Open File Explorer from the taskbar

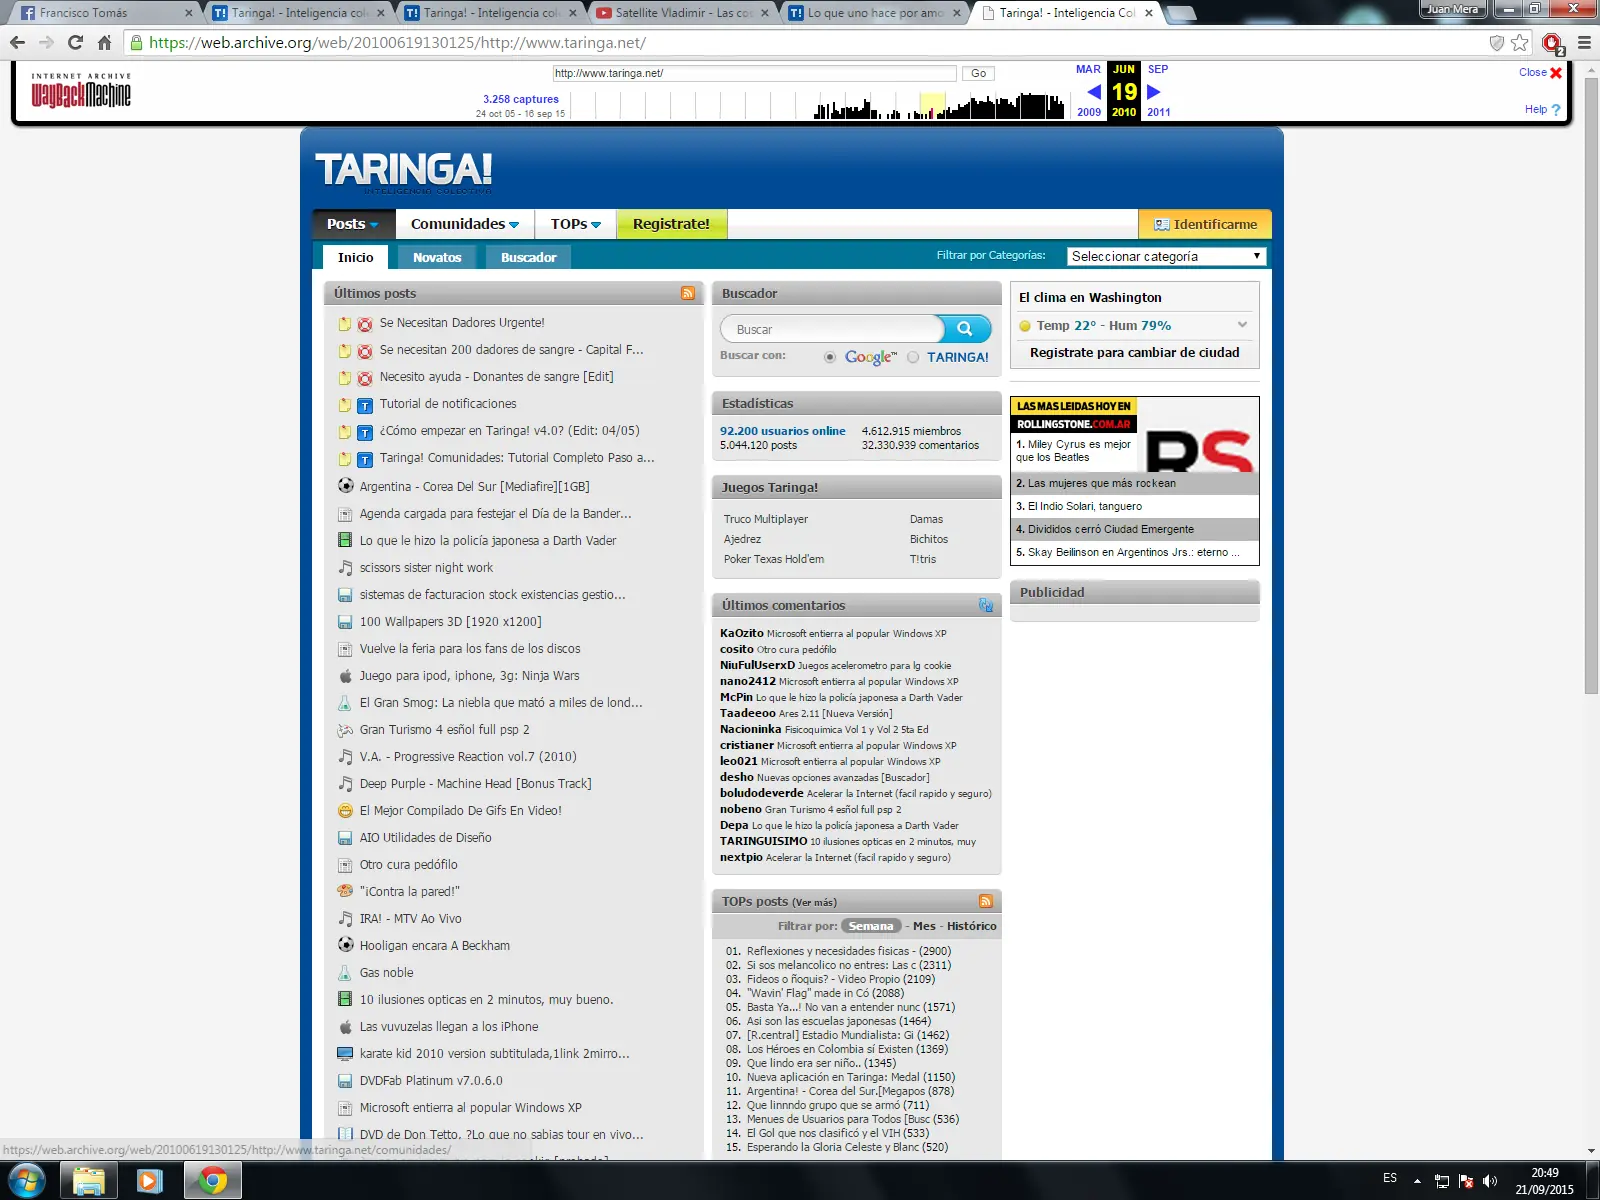pos(89,1181)
